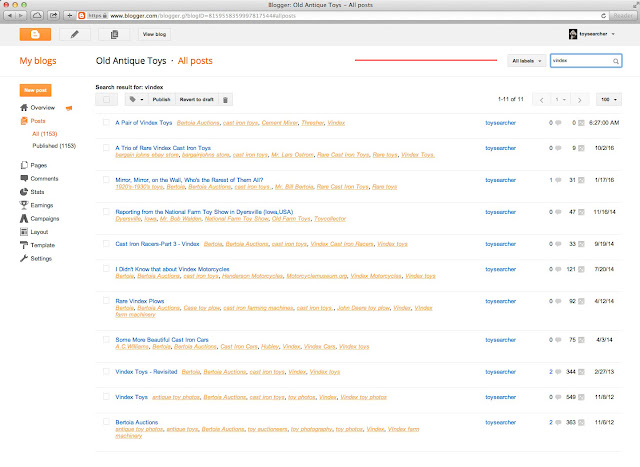The image size is (640, 467).
Task: Open Pages in the sidebar
Action: (x=38, y=165)
